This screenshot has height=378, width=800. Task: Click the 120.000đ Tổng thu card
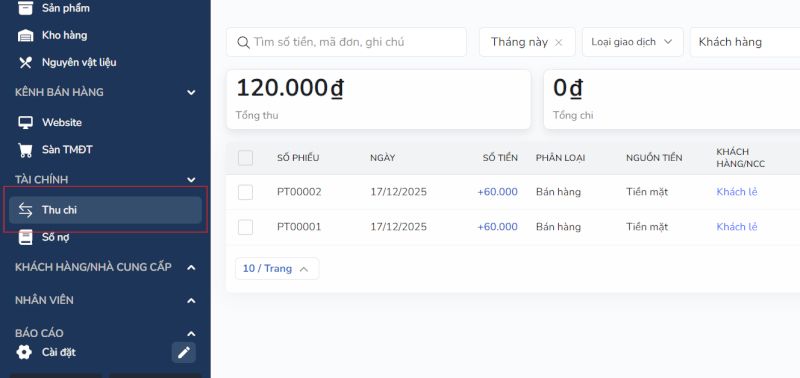coord(379,99)
